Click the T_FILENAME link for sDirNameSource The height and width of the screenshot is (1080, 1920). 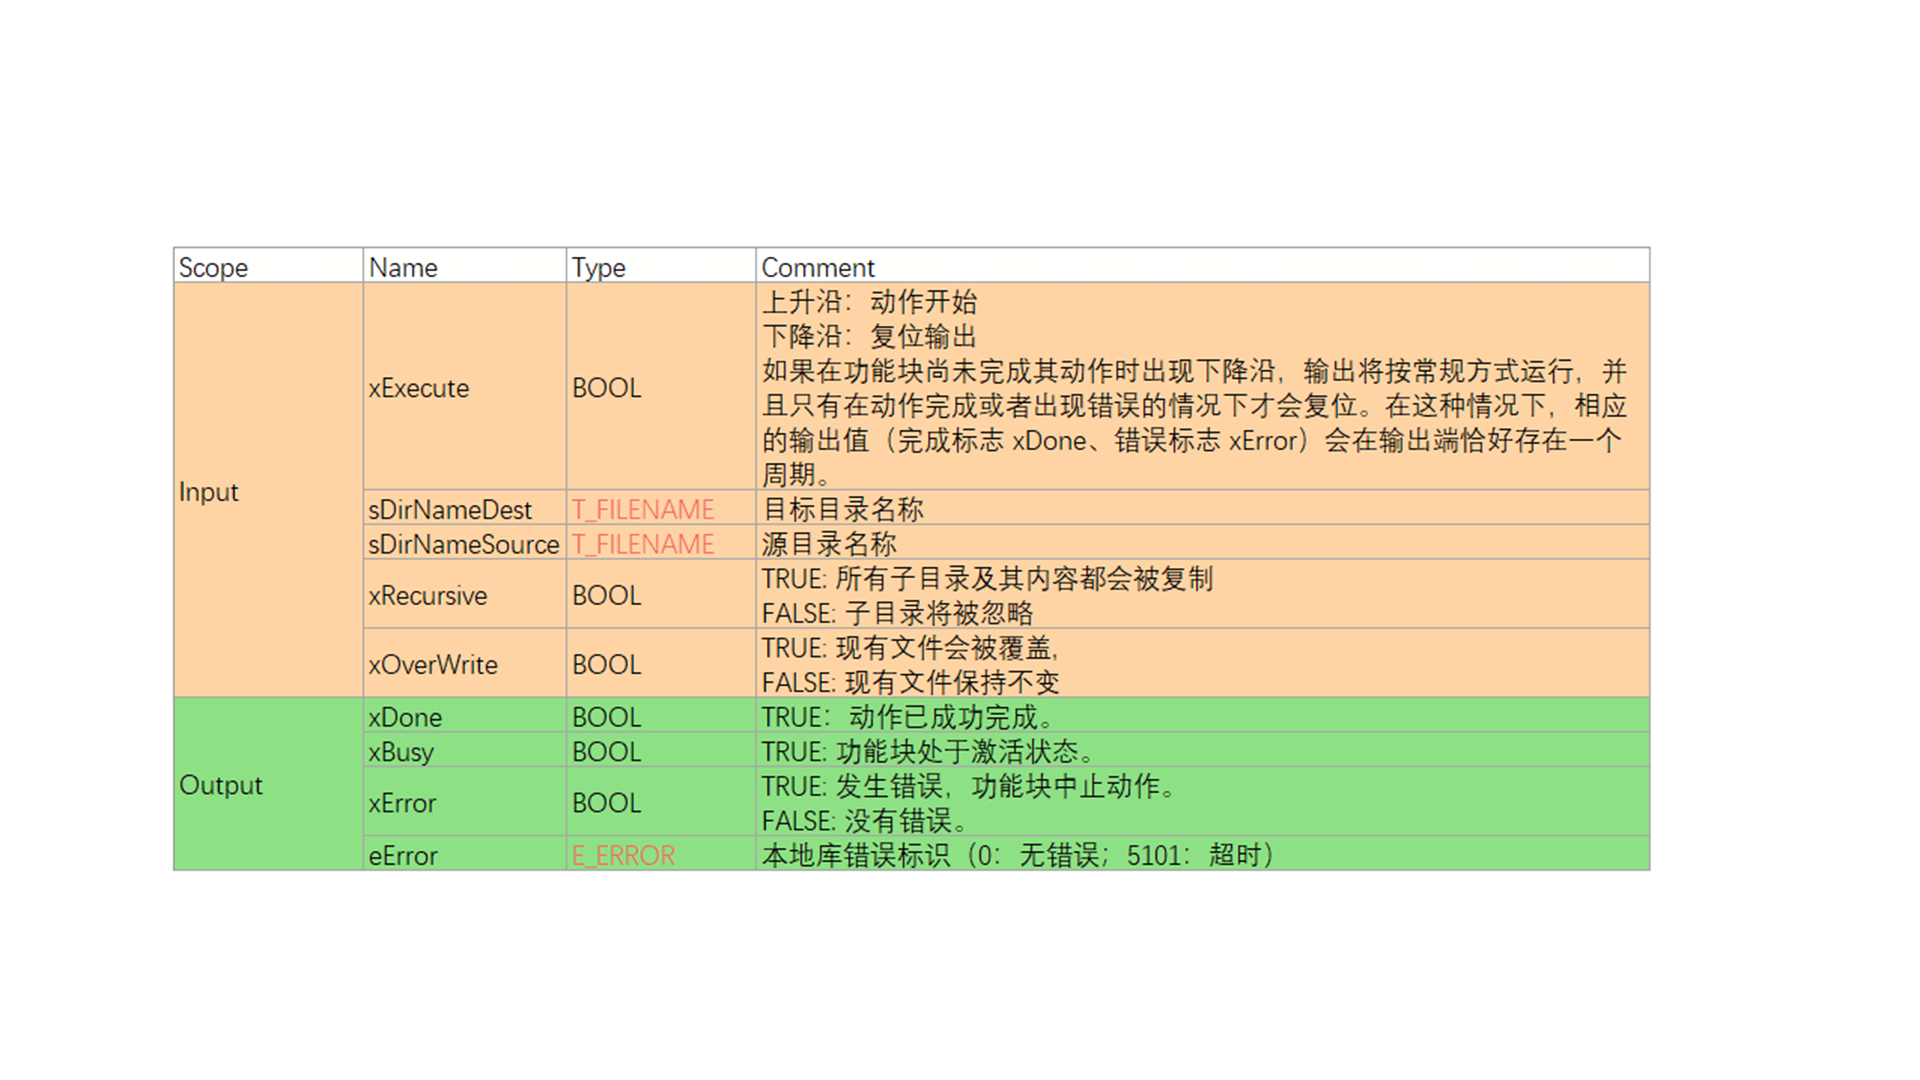tap(642, 544)
